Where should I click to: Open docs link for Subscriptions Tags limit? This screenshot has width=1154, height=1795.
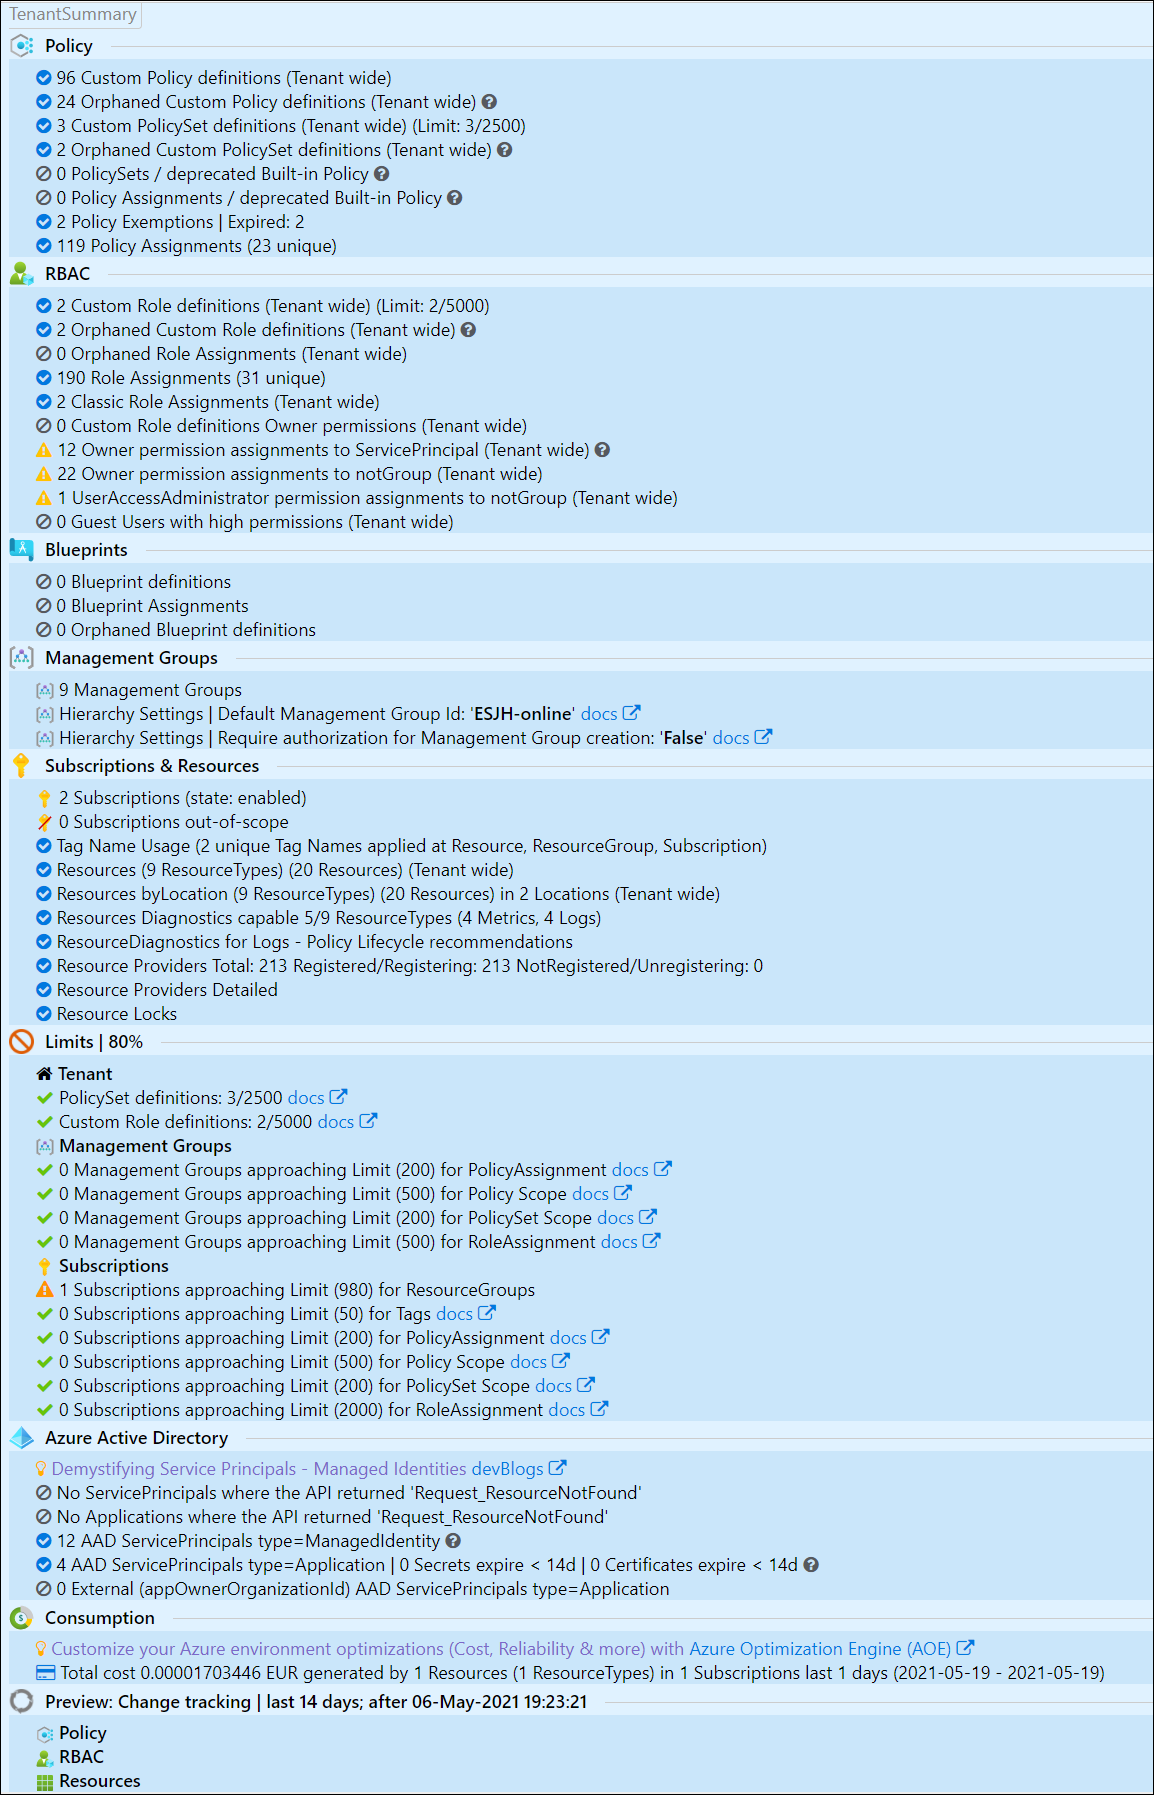click(x=454, y=1314)
